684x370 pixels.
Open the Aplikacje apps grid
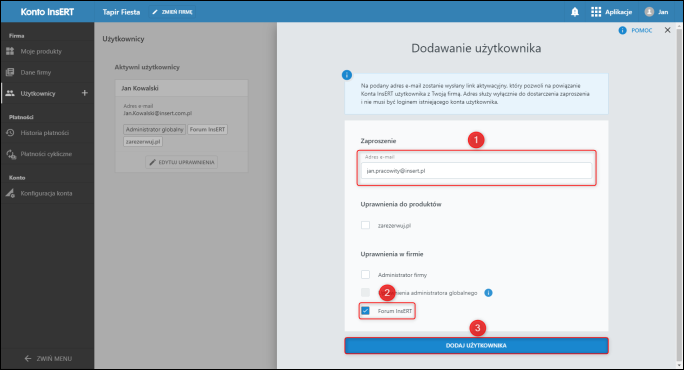tap(611, 12)
